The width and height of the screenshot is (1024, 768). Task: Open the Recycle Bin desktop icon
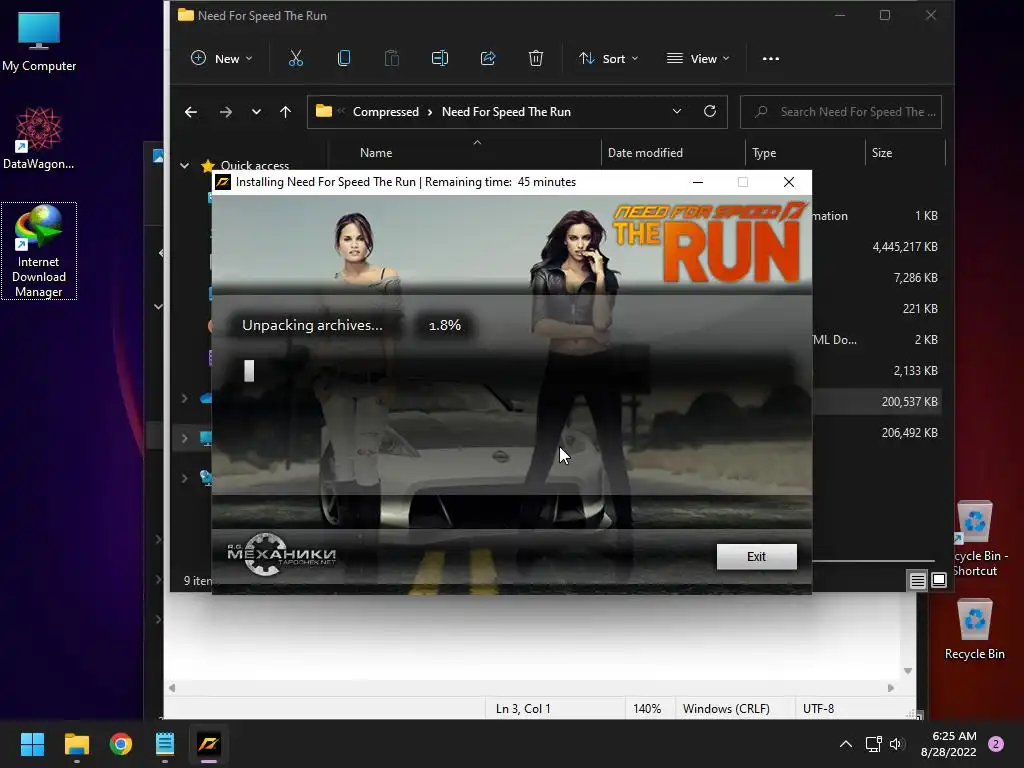tap(974, 629)
